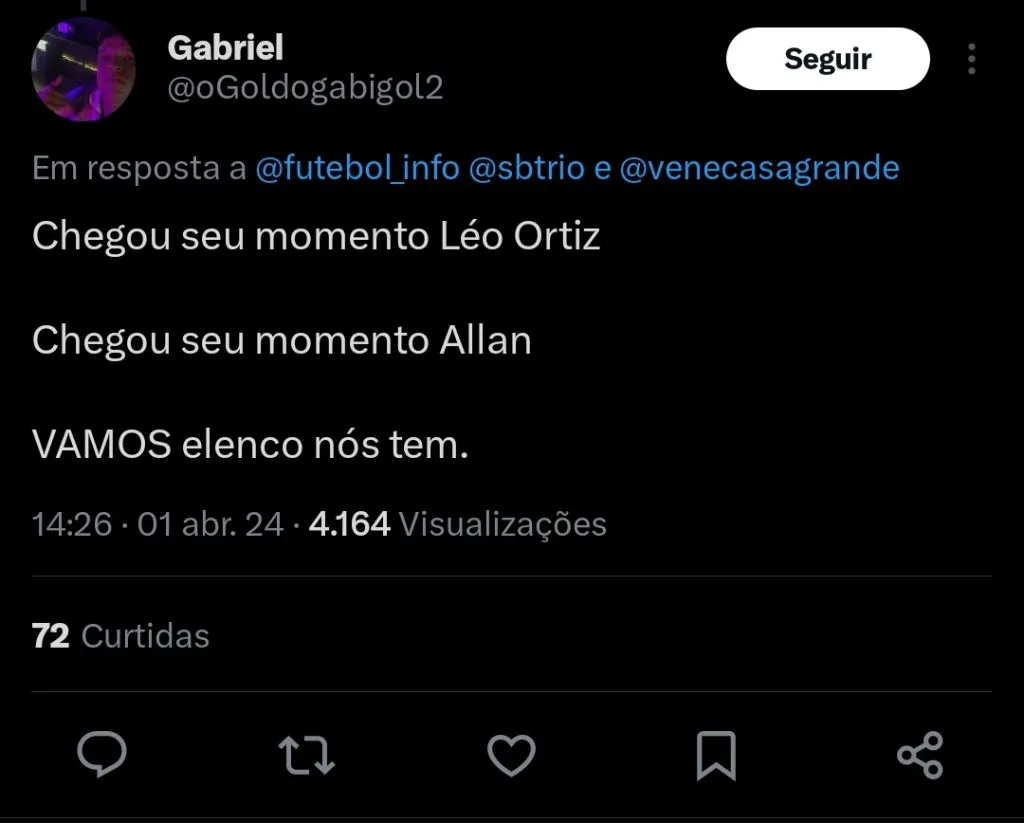
Task: Open the share options icon
Action: click(x=920, y=755)
